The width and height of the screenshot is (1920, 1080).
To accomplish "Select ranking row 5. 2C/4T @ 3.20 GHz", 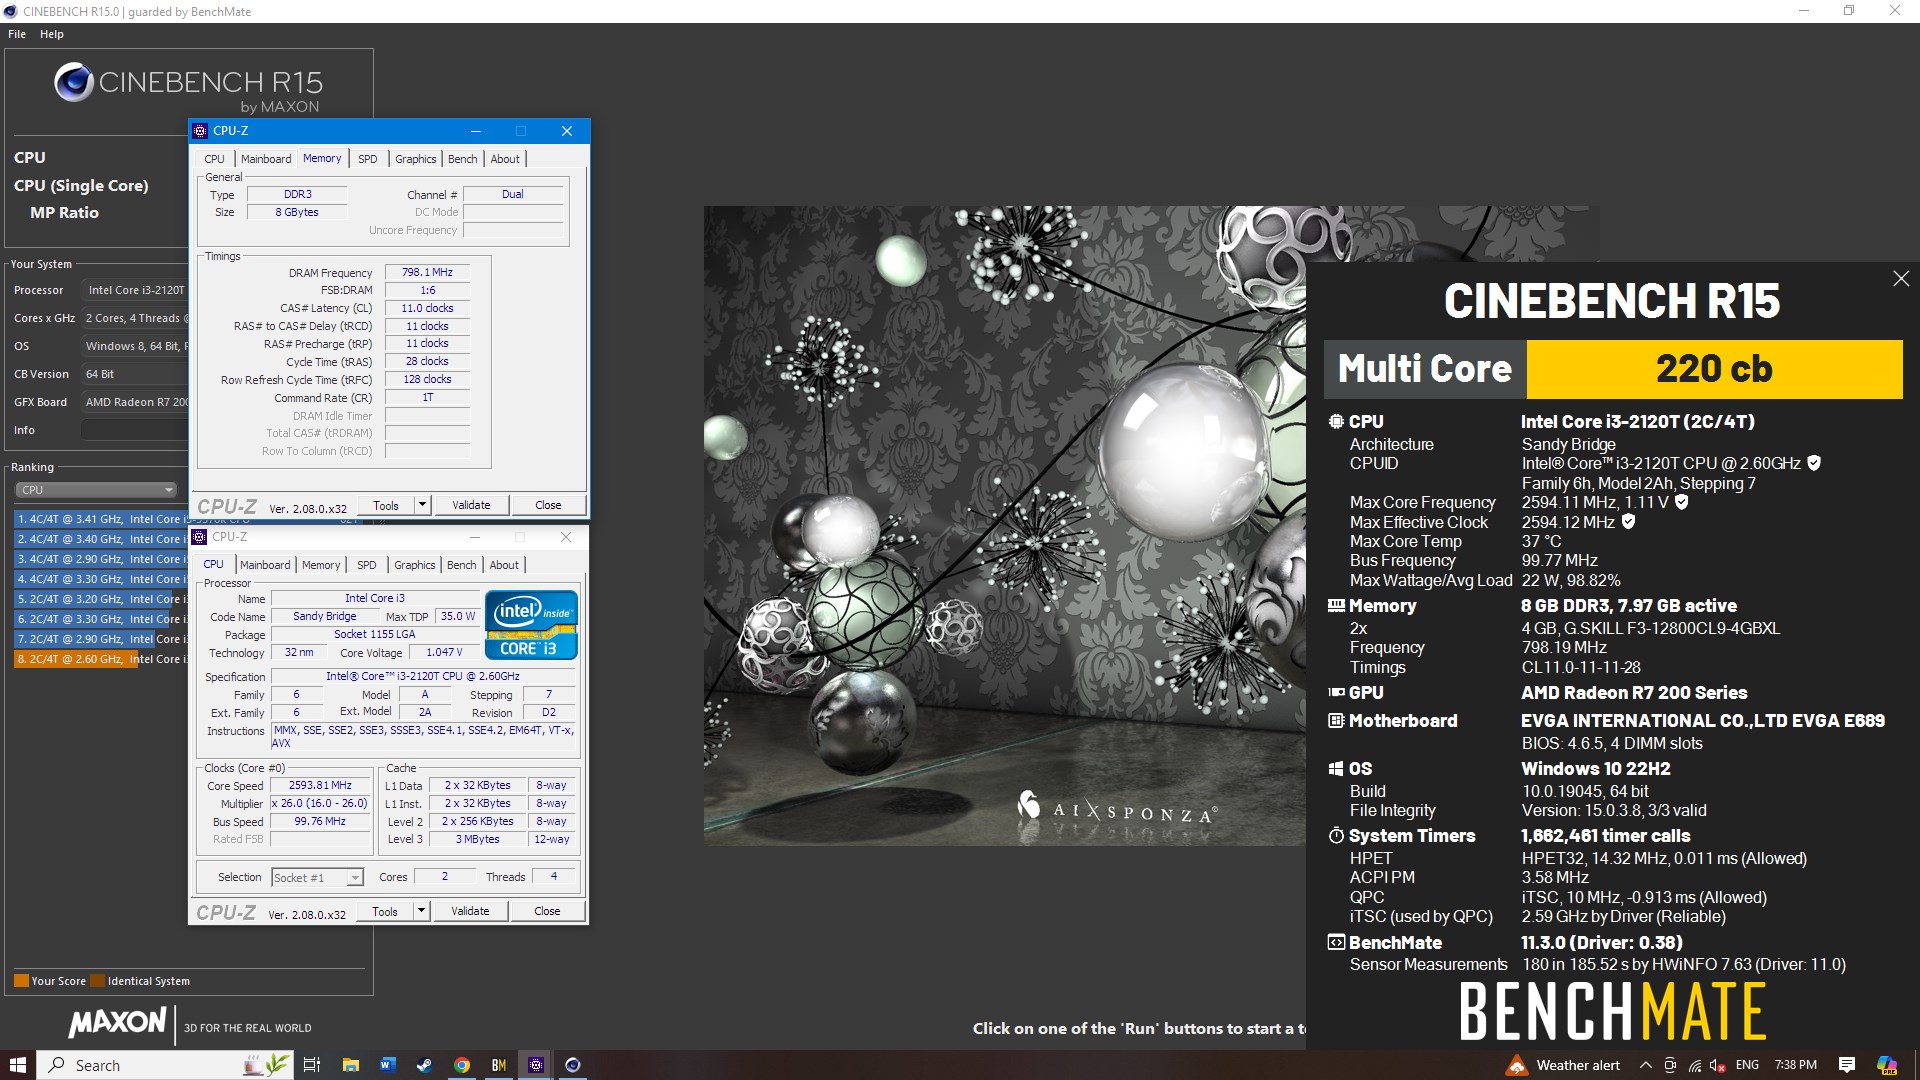I will click(x=101, y=599).
